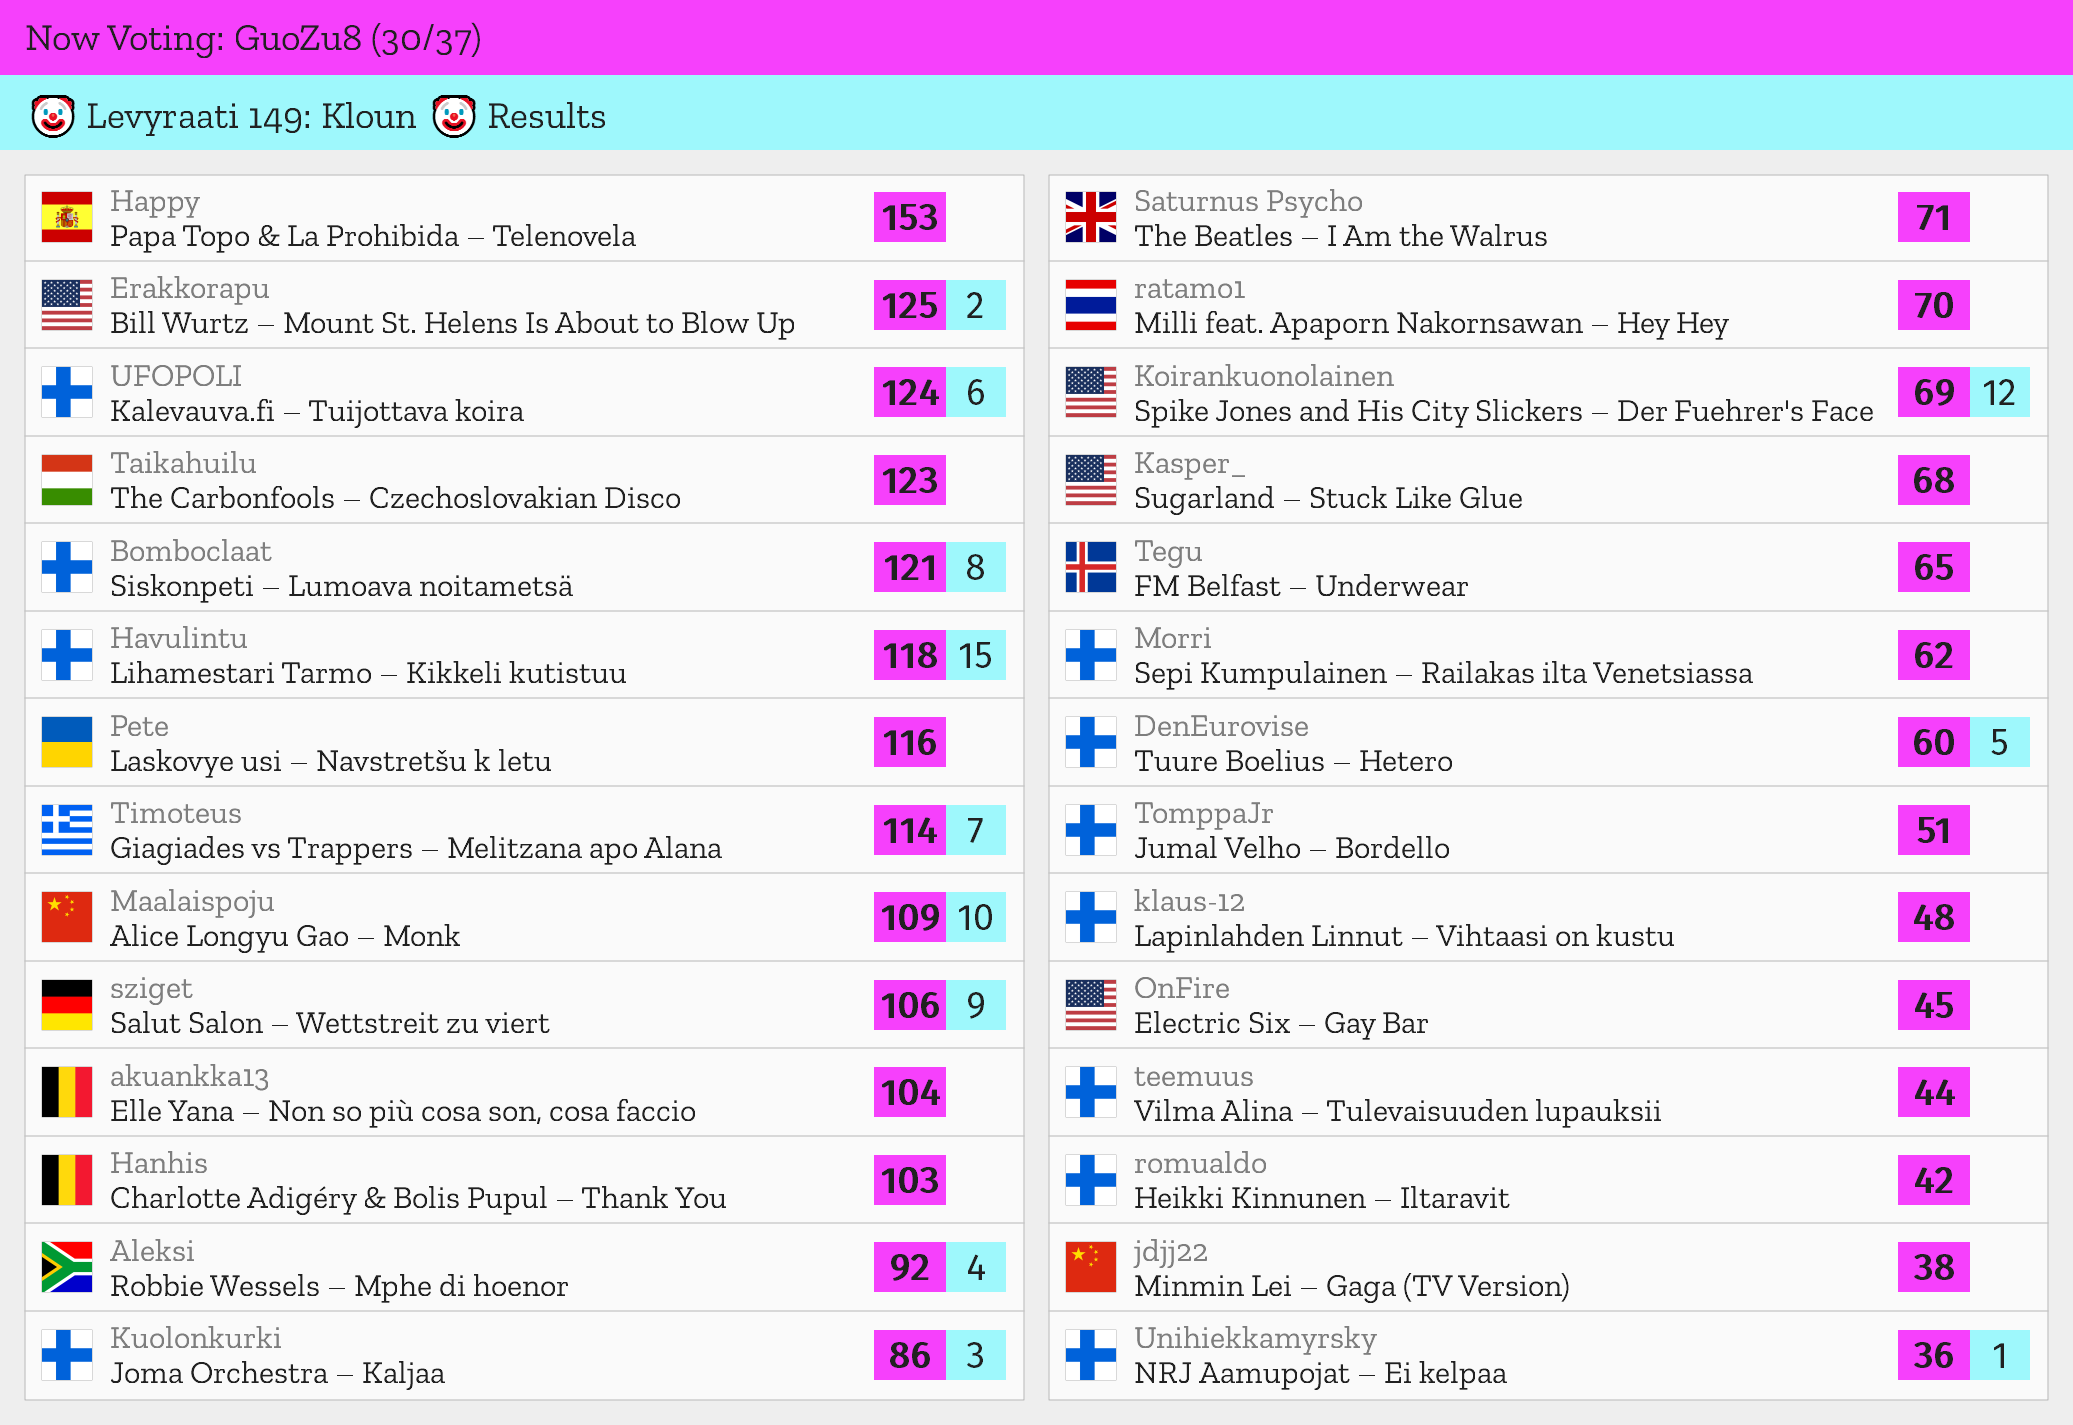2073x1425 pixels.
Task: Click the Spain flag next to Happy
Action: tap(67, 217)
